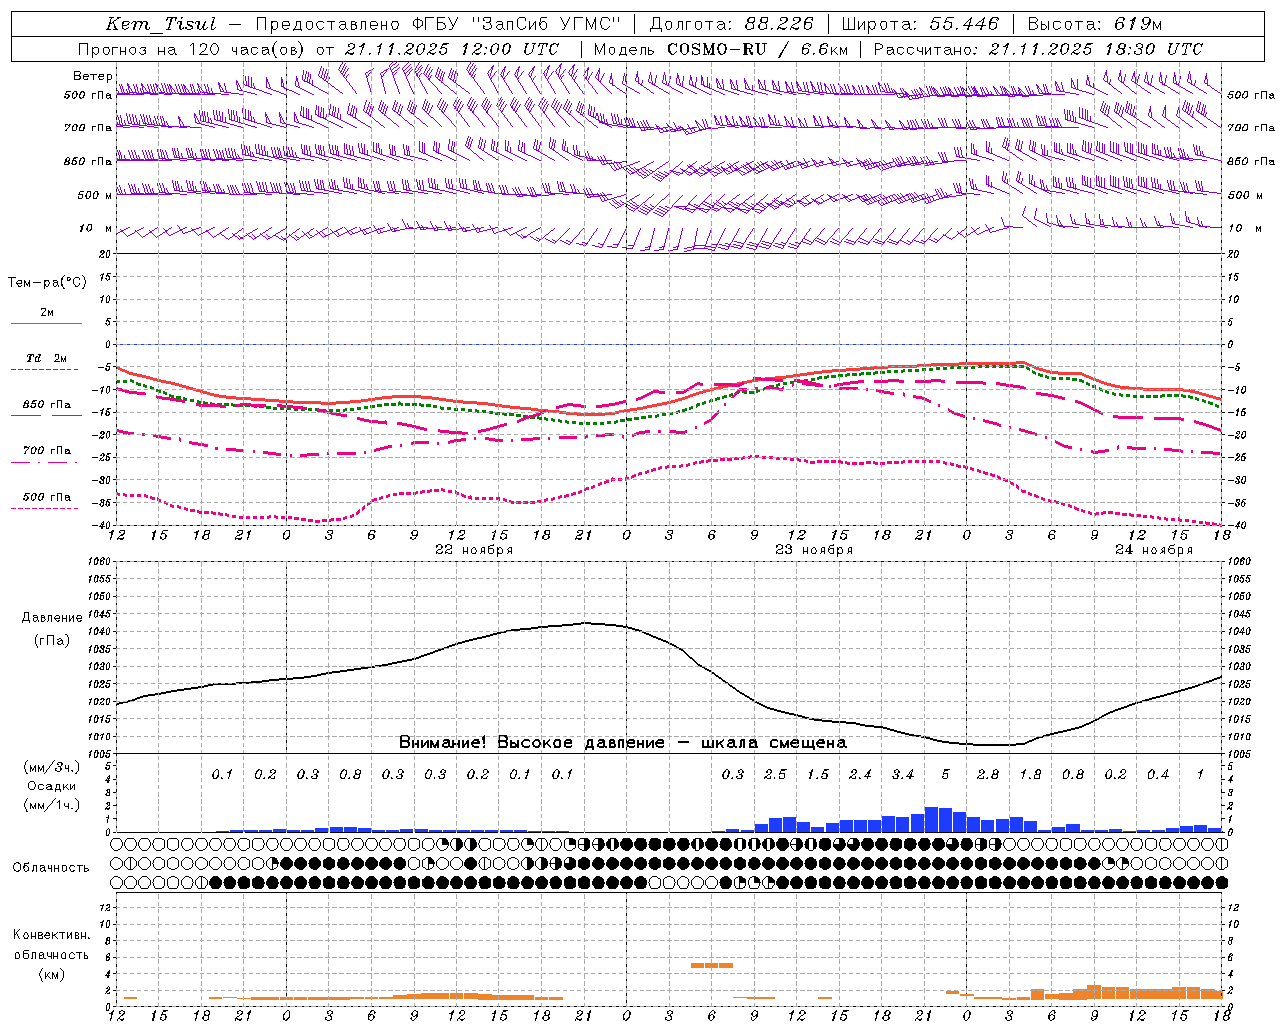Click the Осадки precipitation label
Viewport: 1280px width, 1024px height.
51,786
